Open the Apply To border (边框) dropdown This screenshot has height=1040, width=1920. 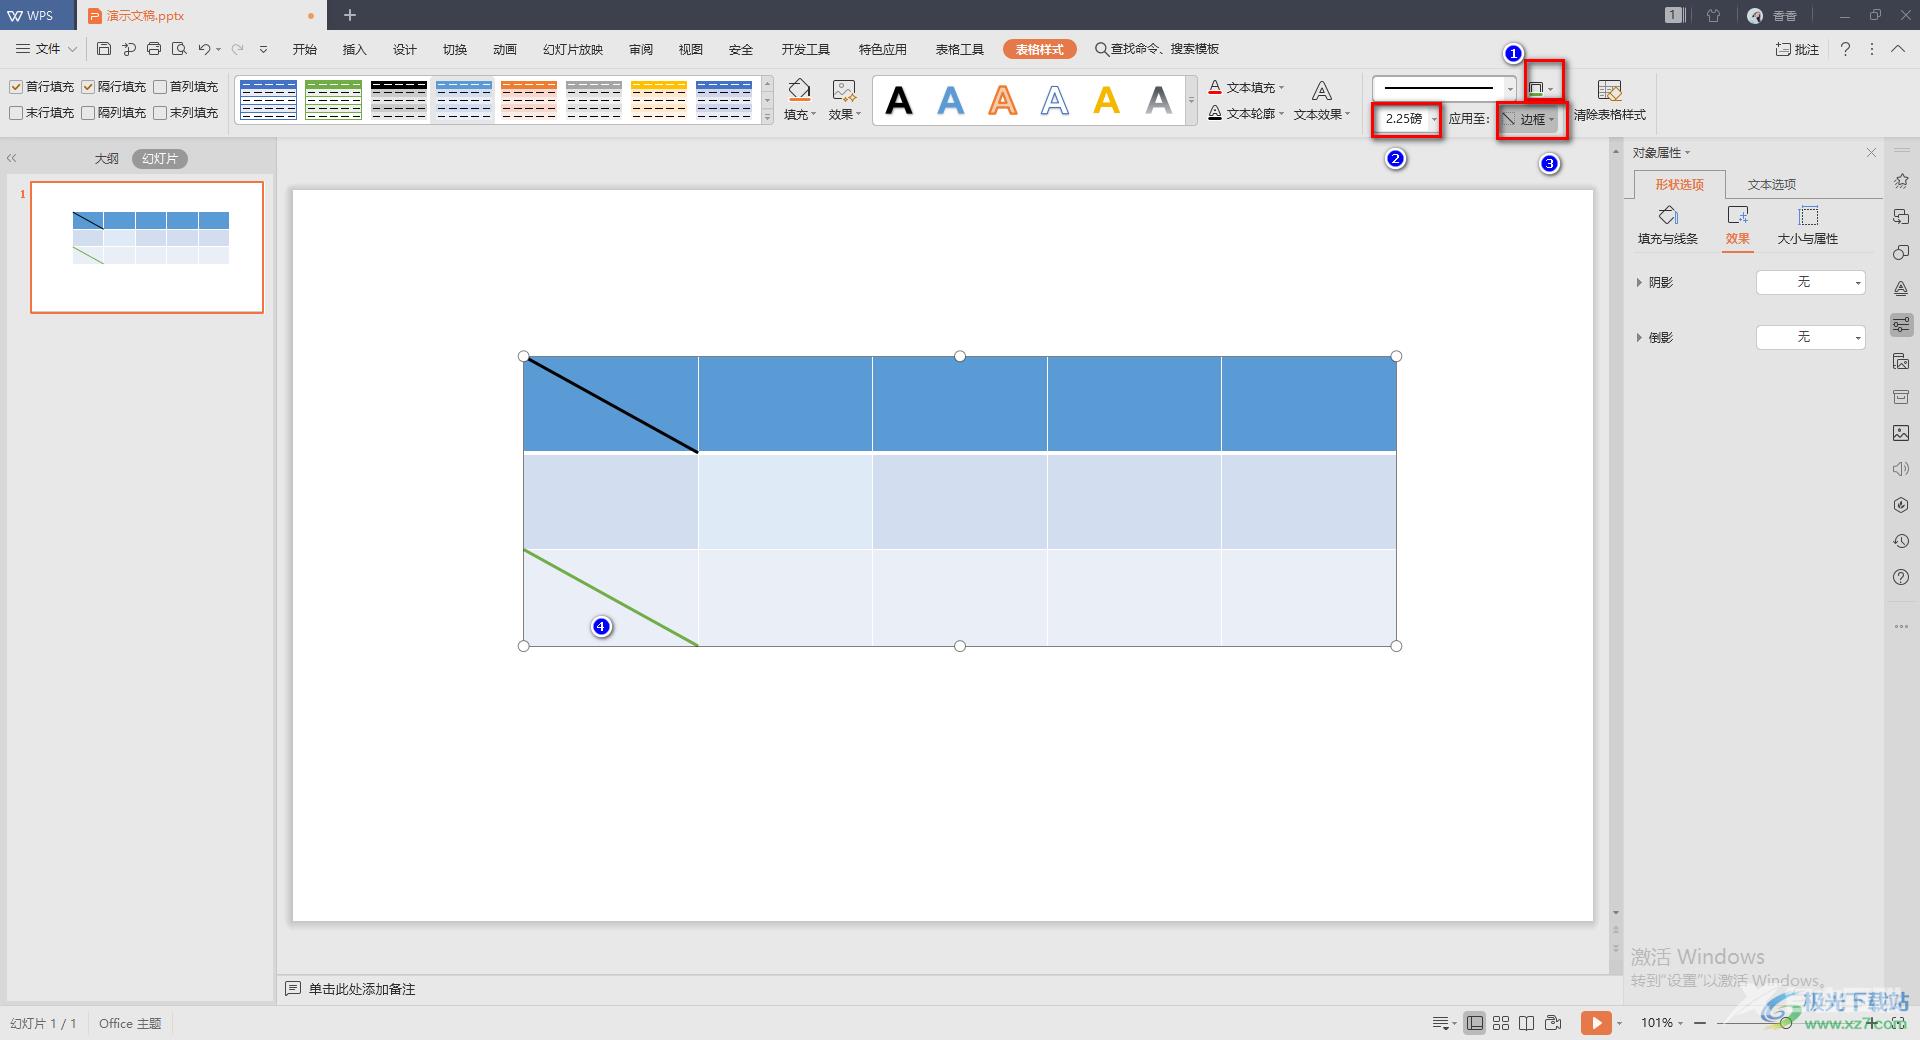(1530, 119)
